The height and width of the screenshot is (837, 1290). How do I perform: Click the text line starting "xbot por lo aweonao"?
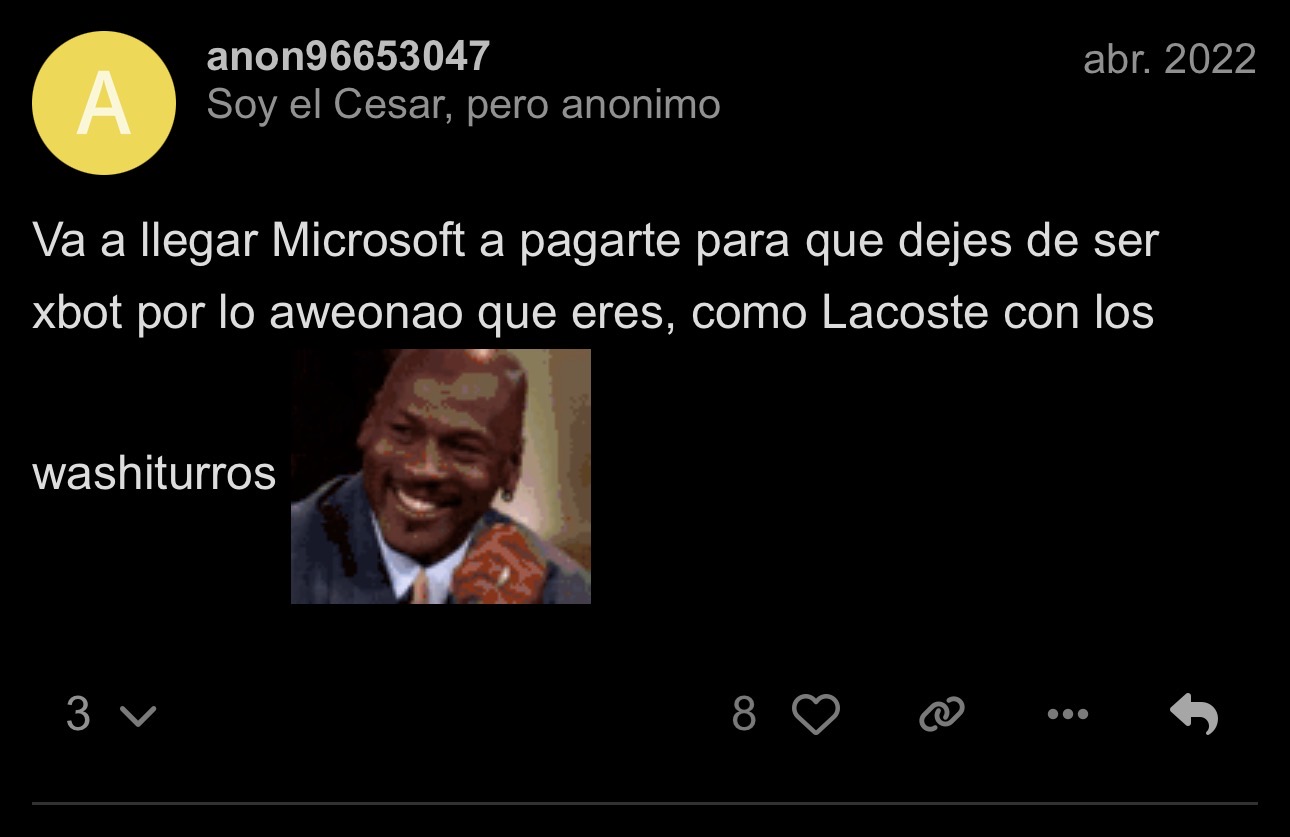(593, 314)
